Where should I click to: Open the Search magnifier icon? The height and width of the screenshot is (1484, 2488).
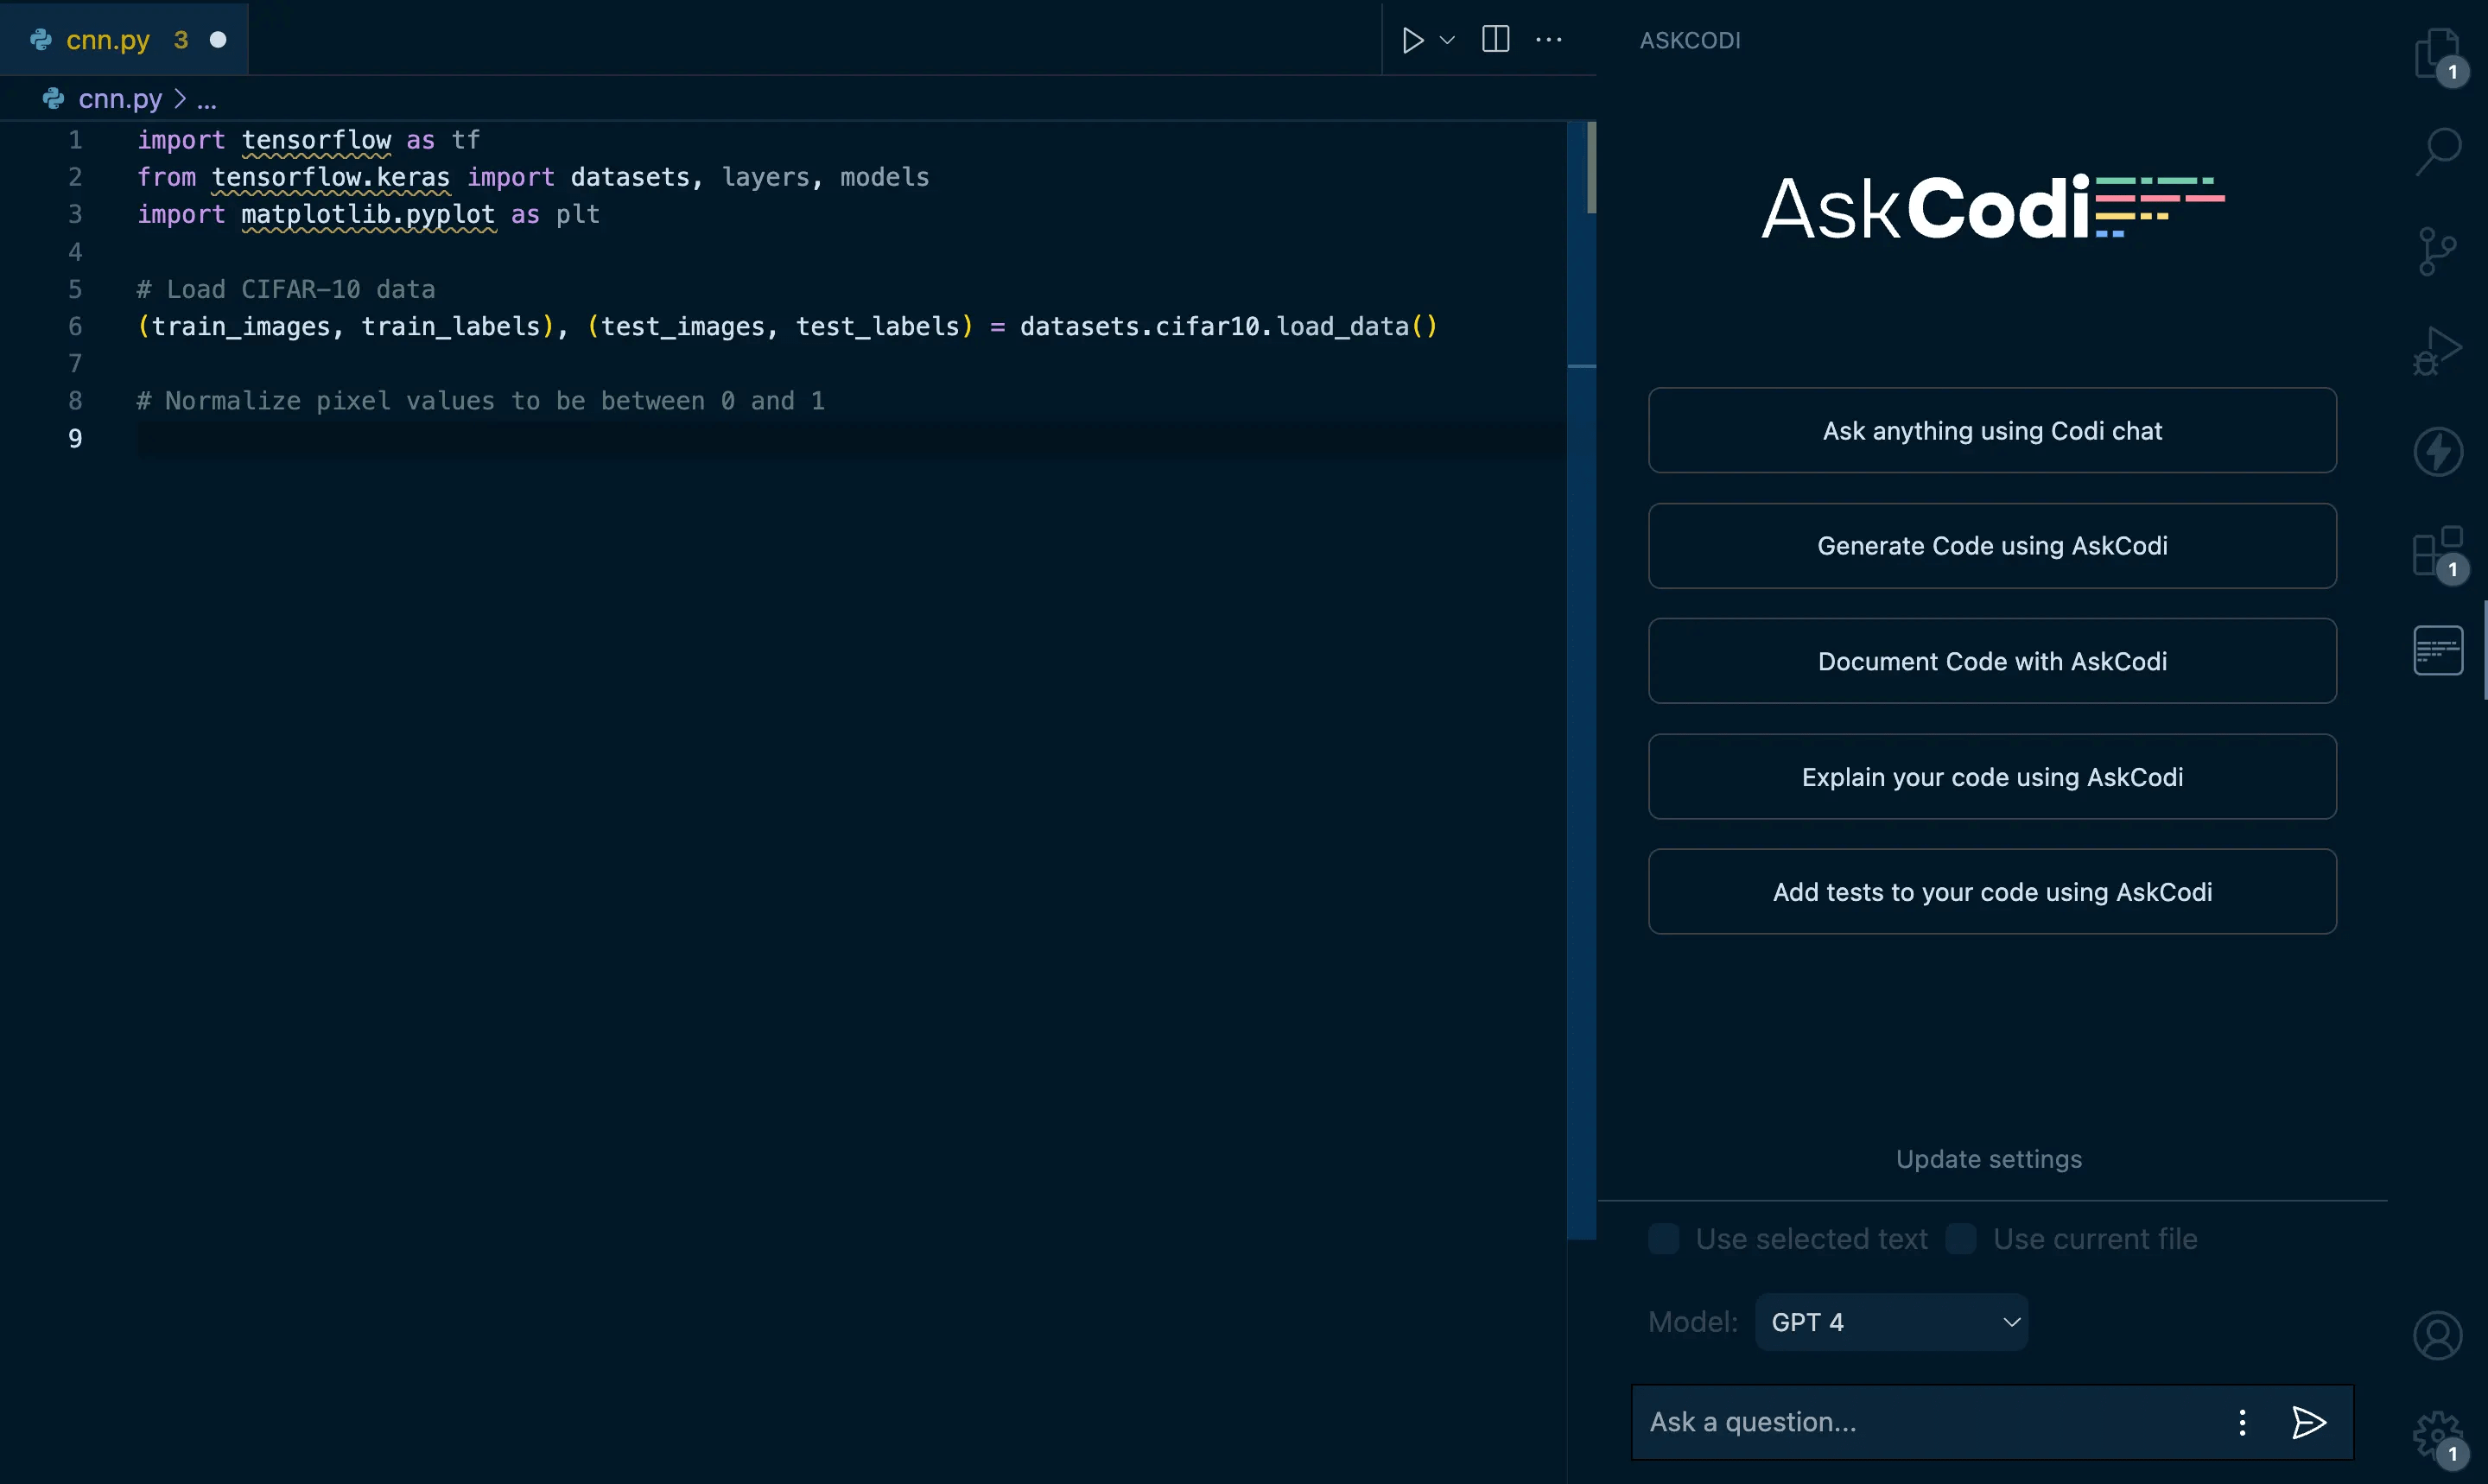2438,151
